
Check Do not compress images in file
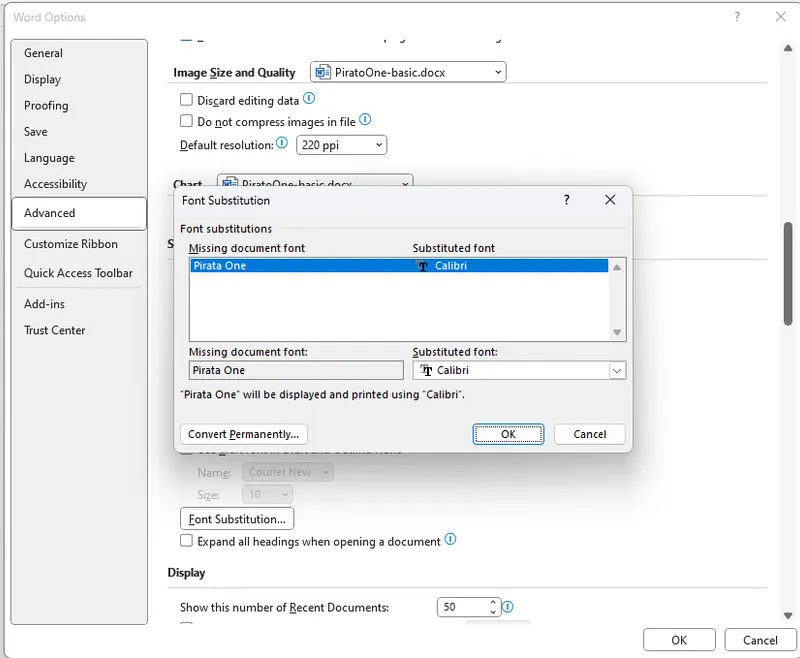(186, 121)
